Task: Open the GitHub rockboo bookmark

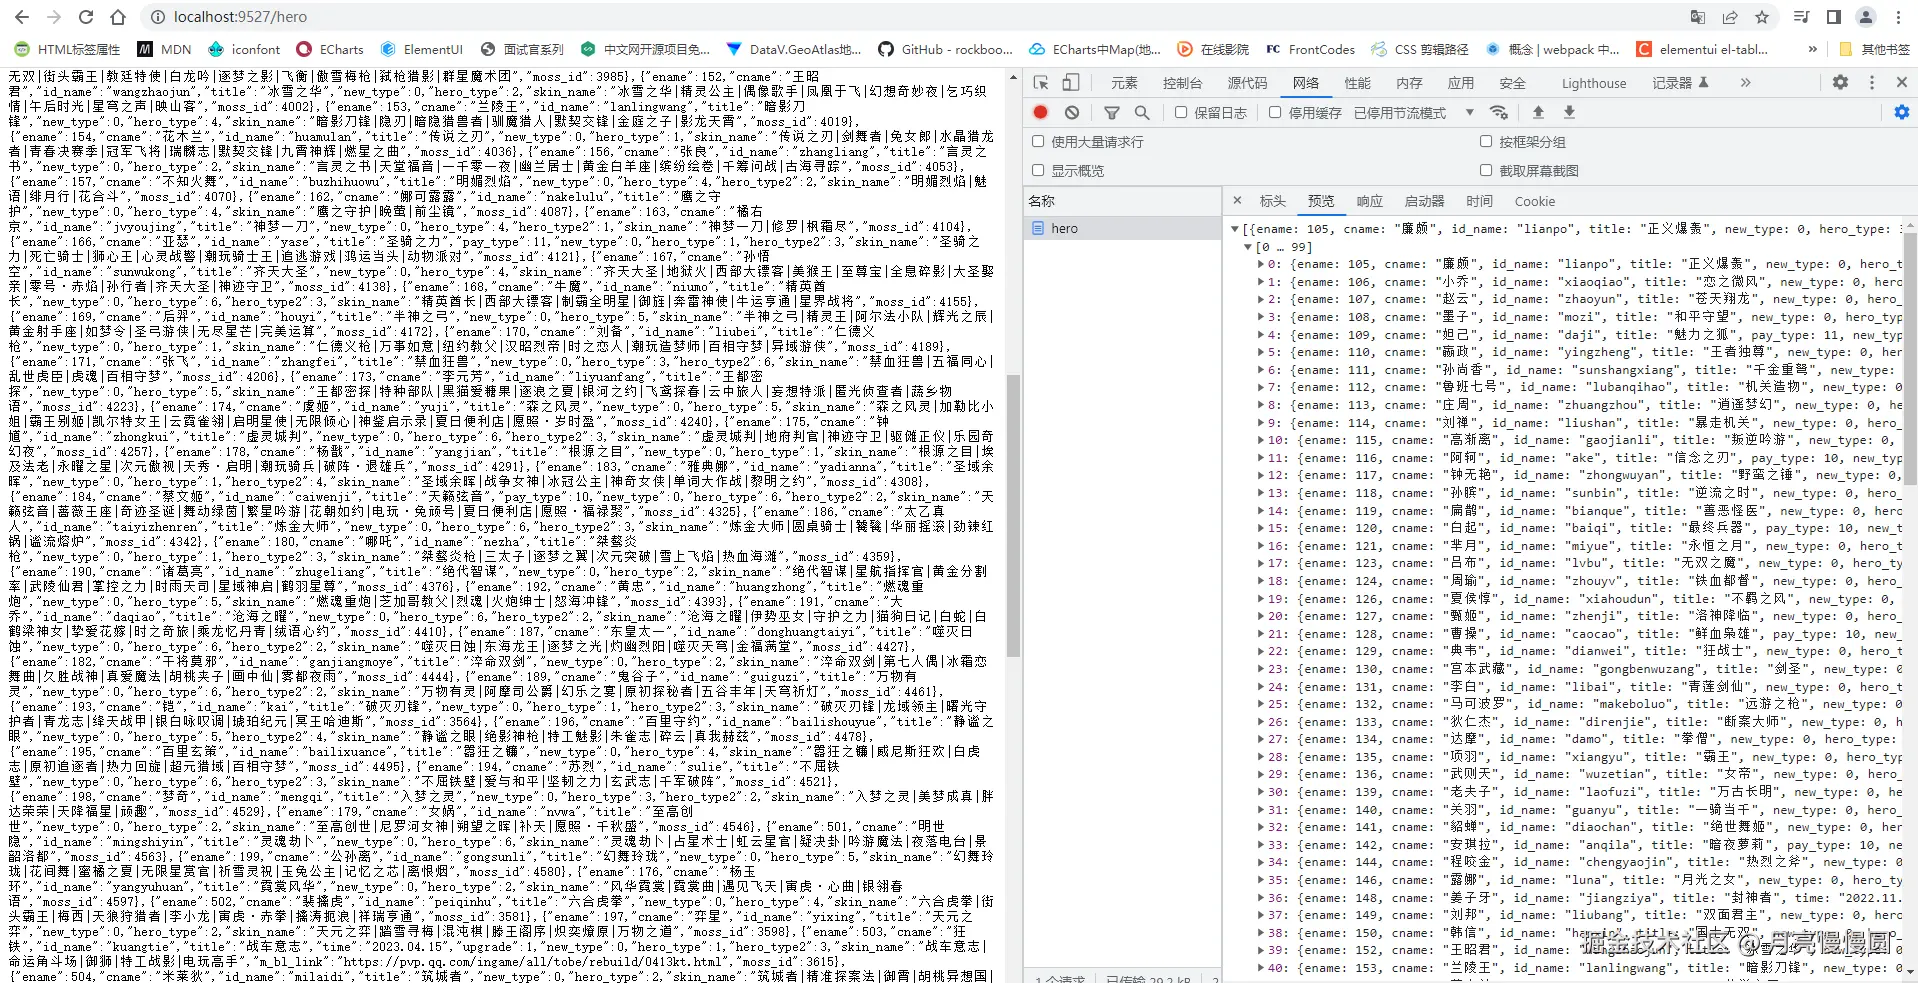Action: coord(945,49)
